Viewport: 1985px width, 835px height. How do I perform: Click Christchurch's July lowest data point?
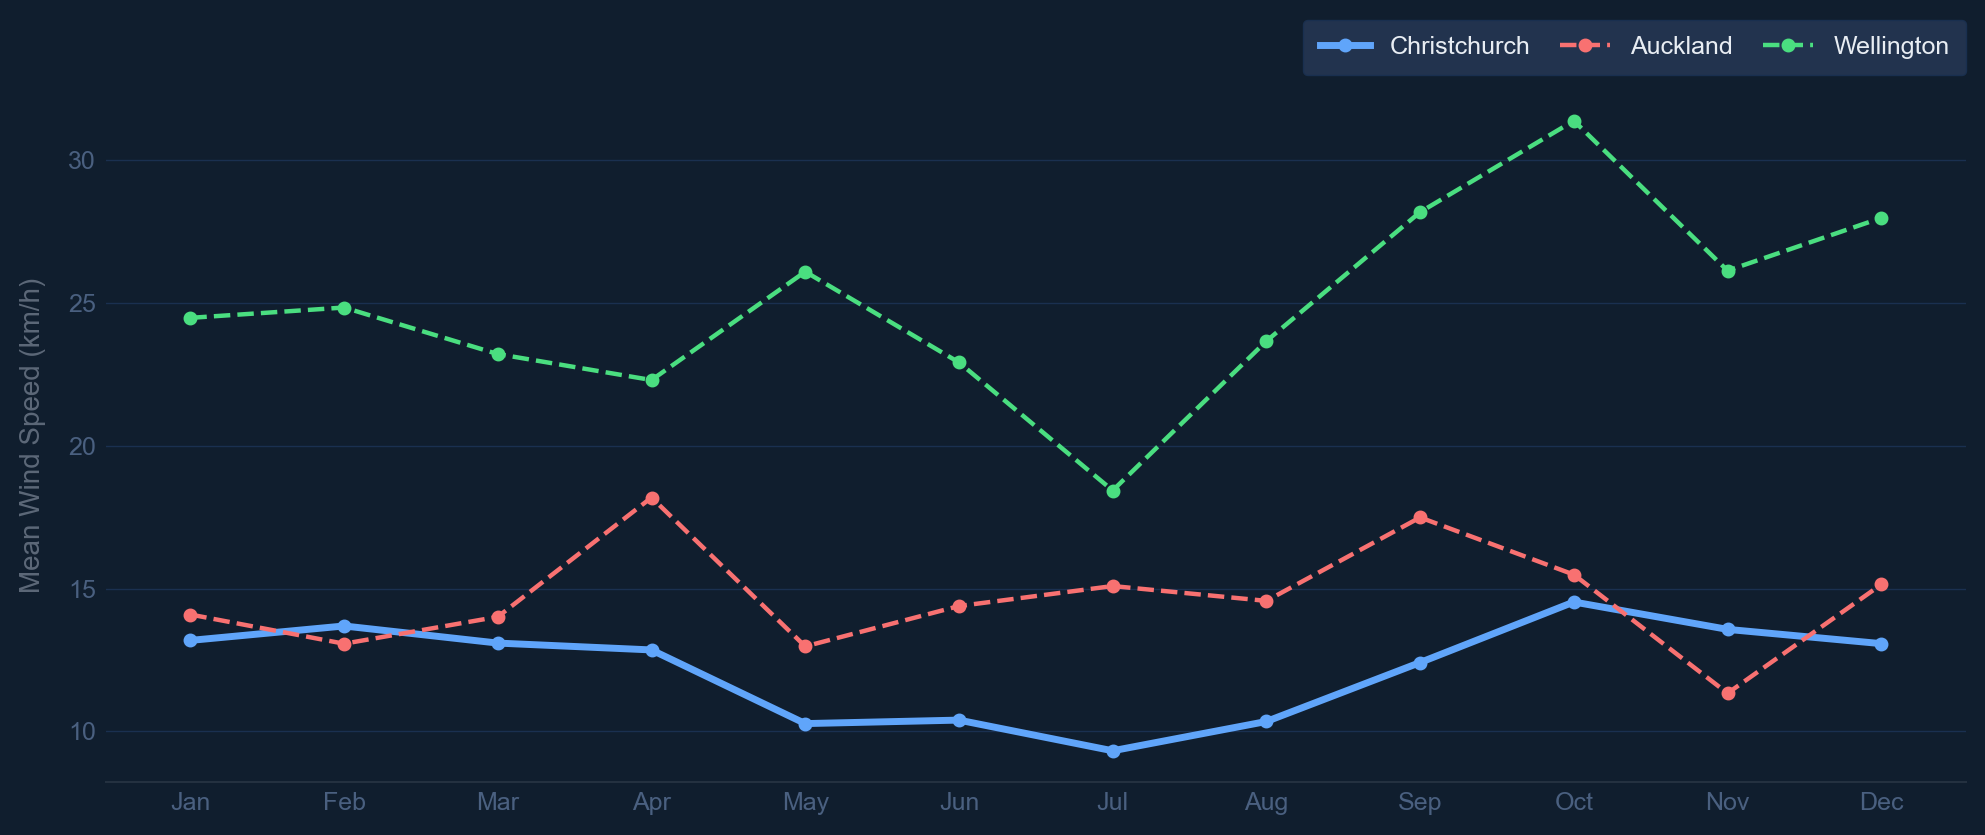1113,751
